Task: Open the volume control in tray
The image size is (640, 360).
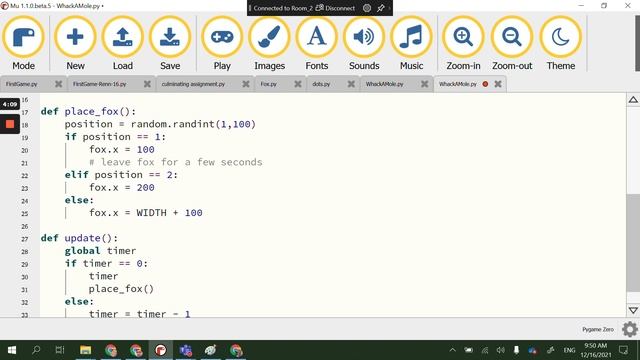Action: (x=500, y=350)
